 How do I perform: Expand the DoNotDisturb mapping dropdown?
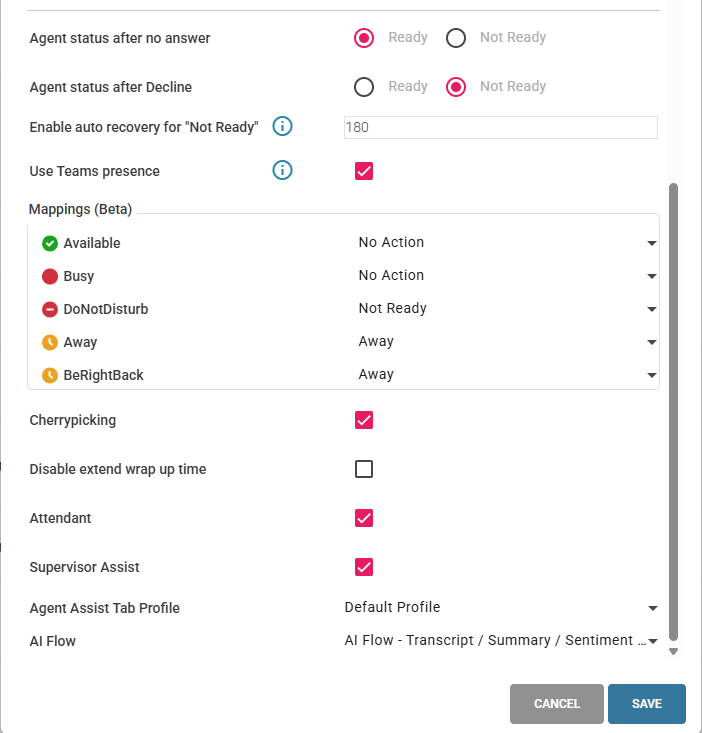coord(507,309)
